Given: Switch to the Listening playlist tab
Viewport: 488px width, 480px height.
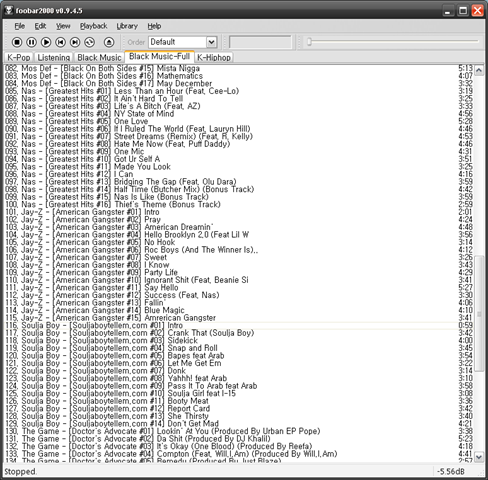Looking at the screenshot, I should tap(54, 57).
